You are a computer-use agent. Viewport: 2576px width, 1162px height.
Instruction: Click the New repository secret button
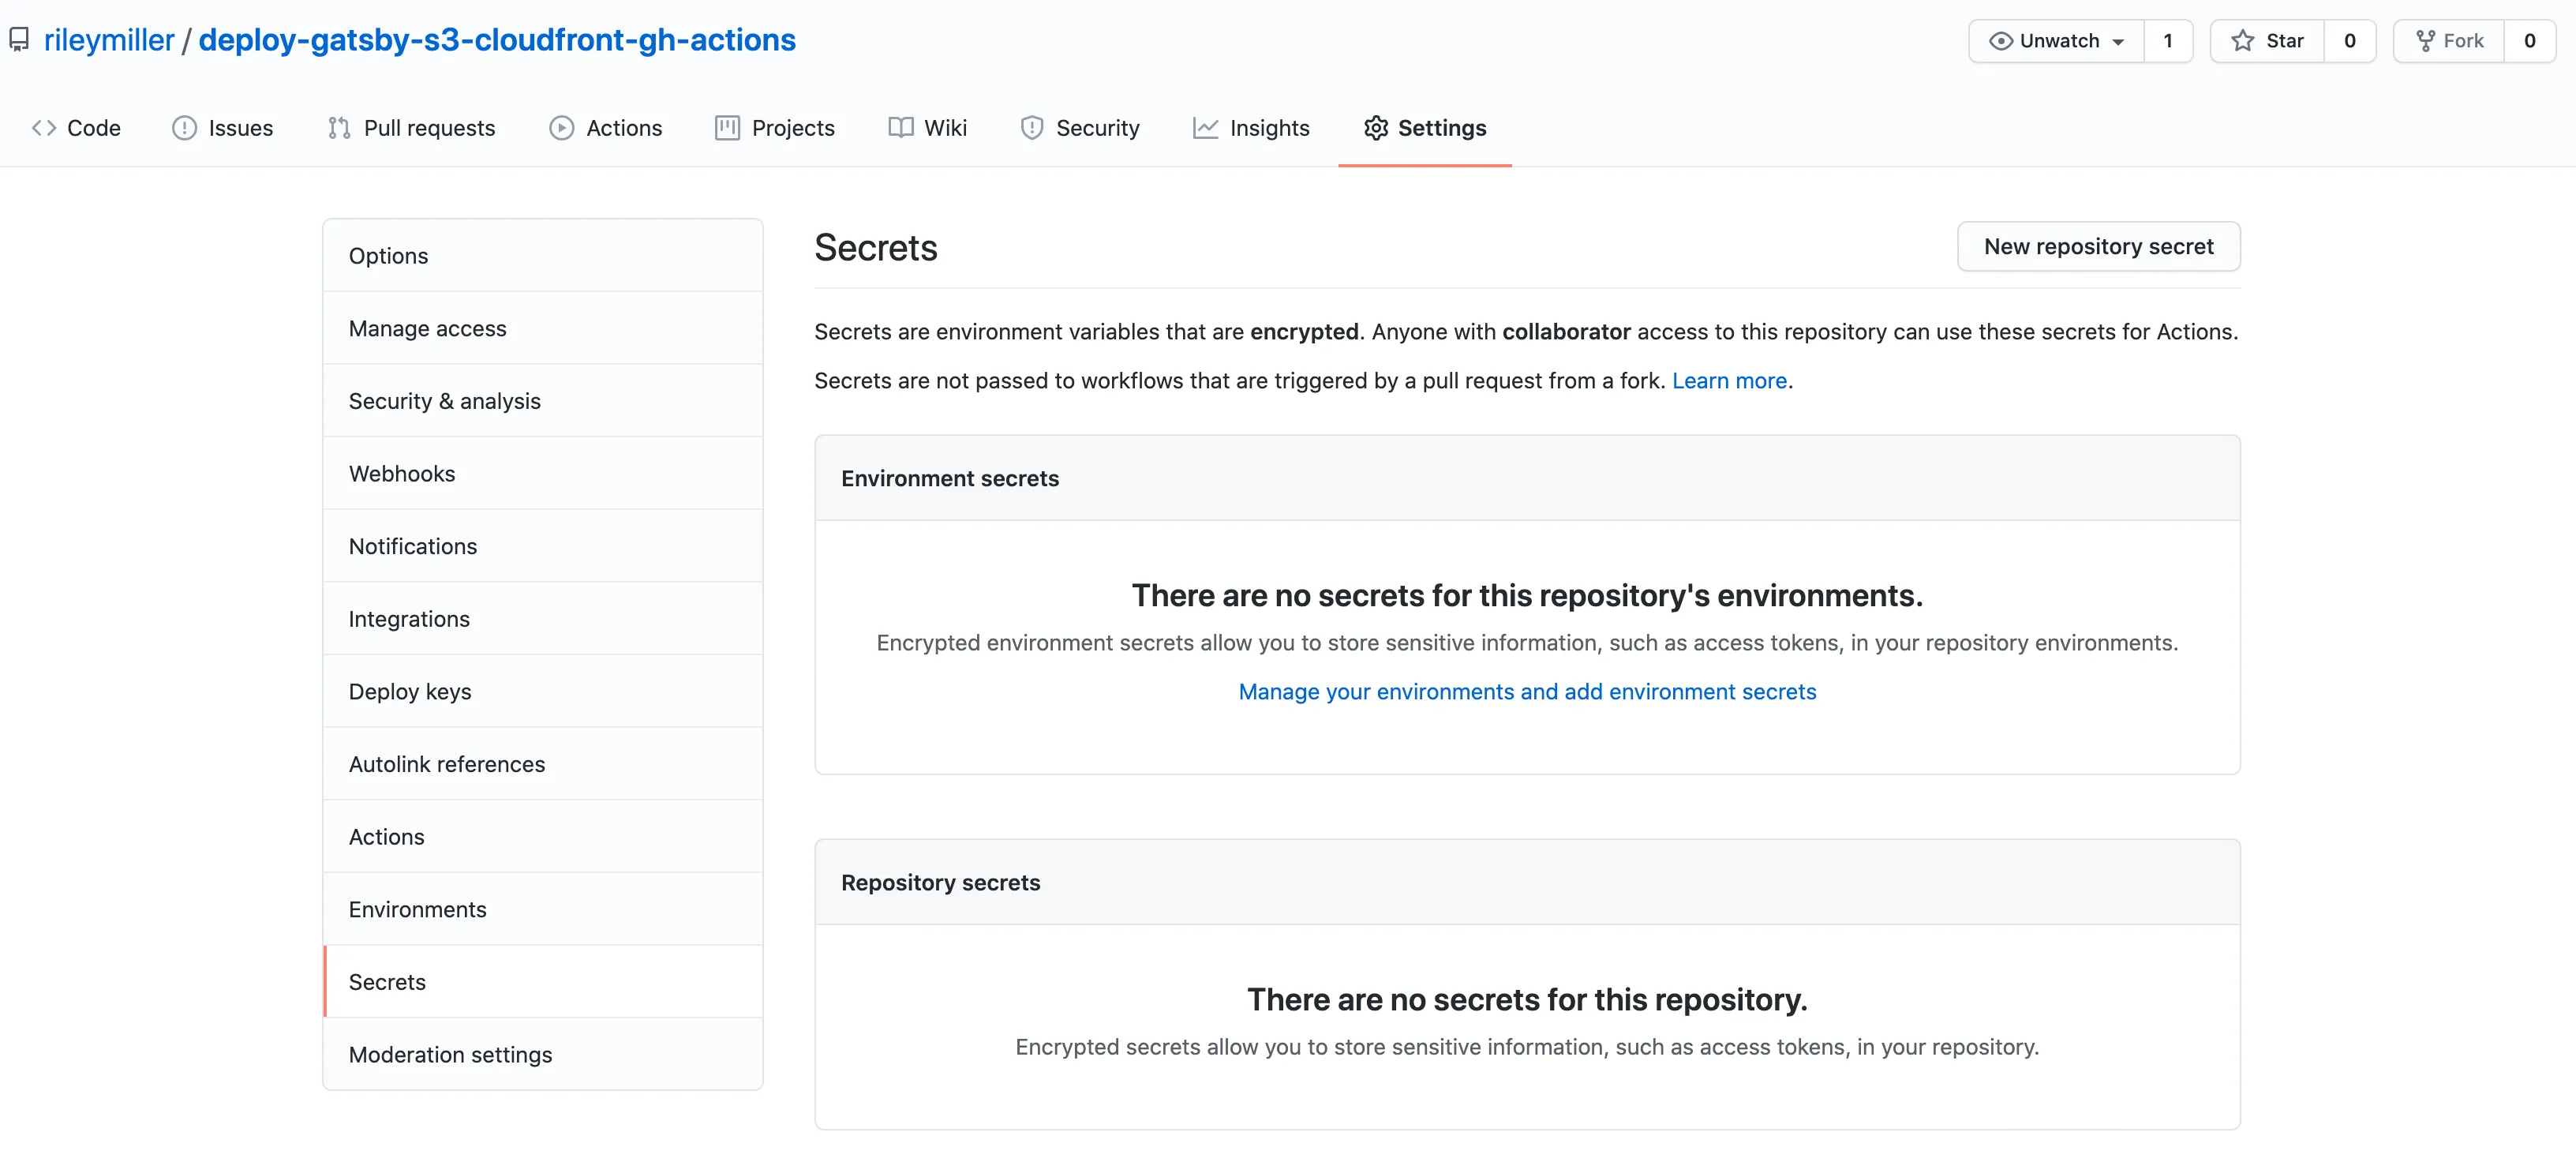point(2098,246)
